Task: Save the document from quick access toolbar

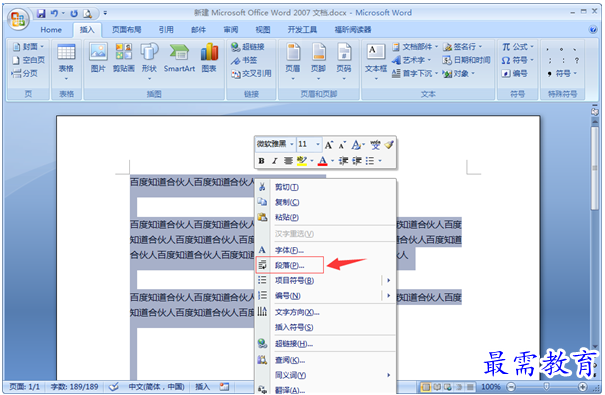Action: 41,14
